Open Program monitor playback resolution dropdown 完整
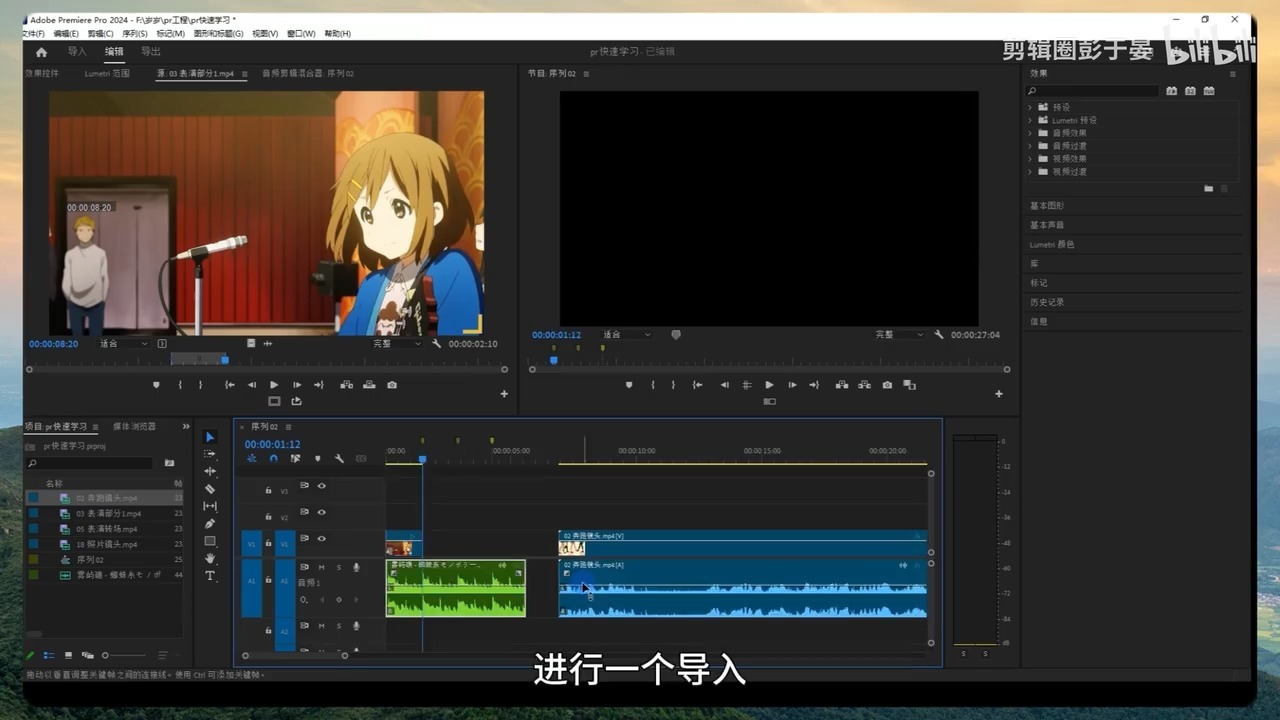 pos(900,335)
